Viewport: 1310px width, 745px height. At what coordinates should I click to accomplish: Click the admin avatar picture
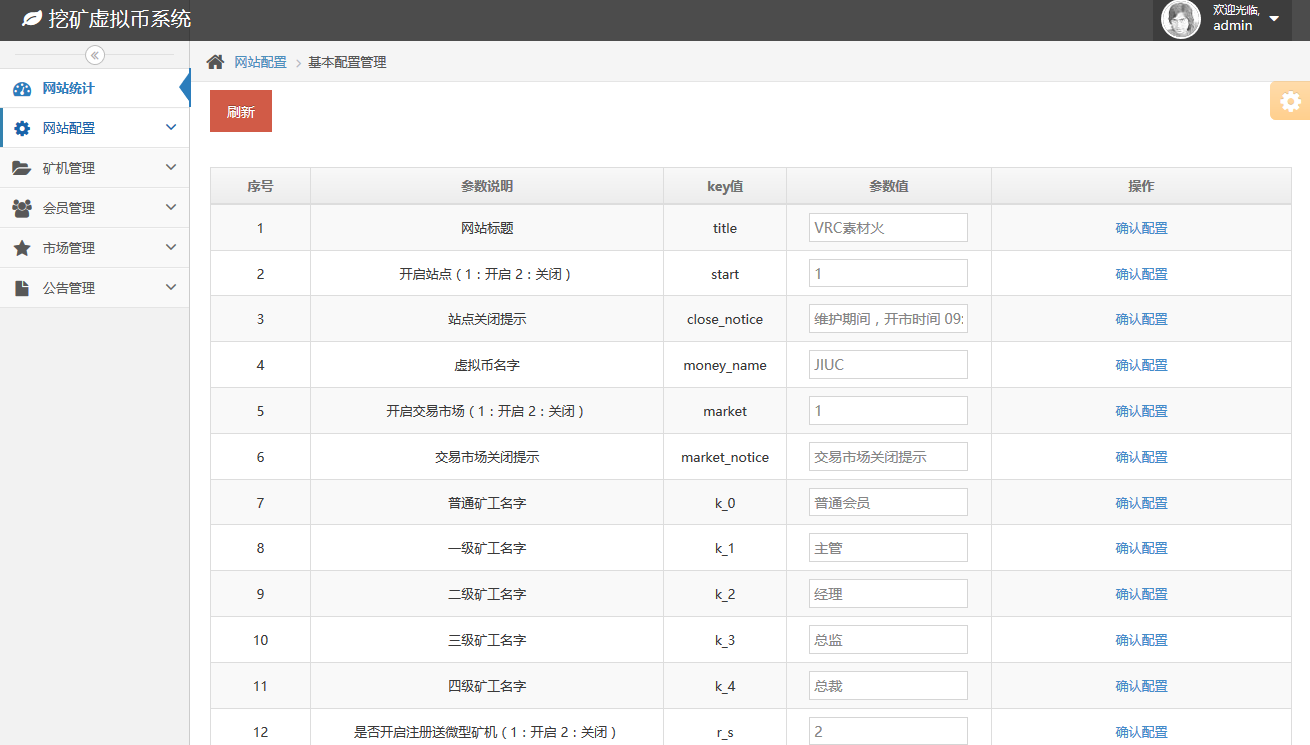click(x=1180, y=20)
